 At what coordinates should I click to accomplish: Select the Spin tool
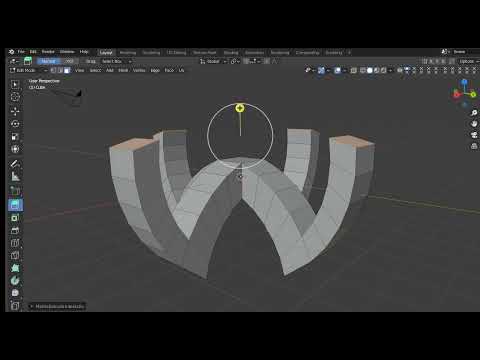pos(15,281)
